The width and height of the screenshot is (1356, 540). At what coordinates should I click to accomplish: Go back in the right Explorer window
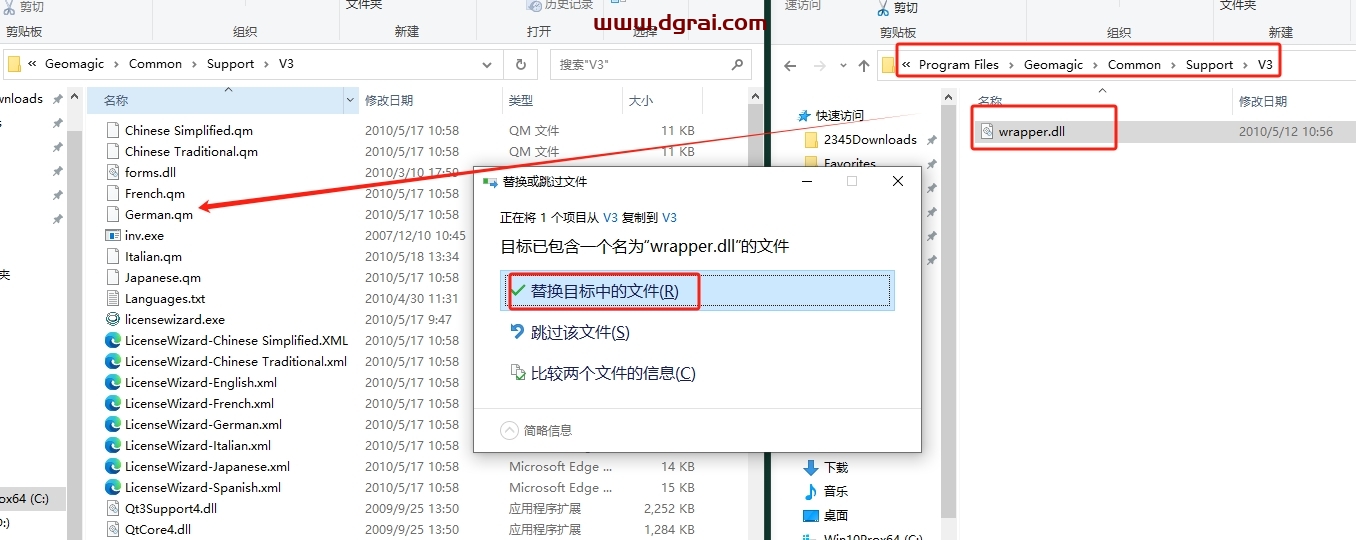click(790, 65)
